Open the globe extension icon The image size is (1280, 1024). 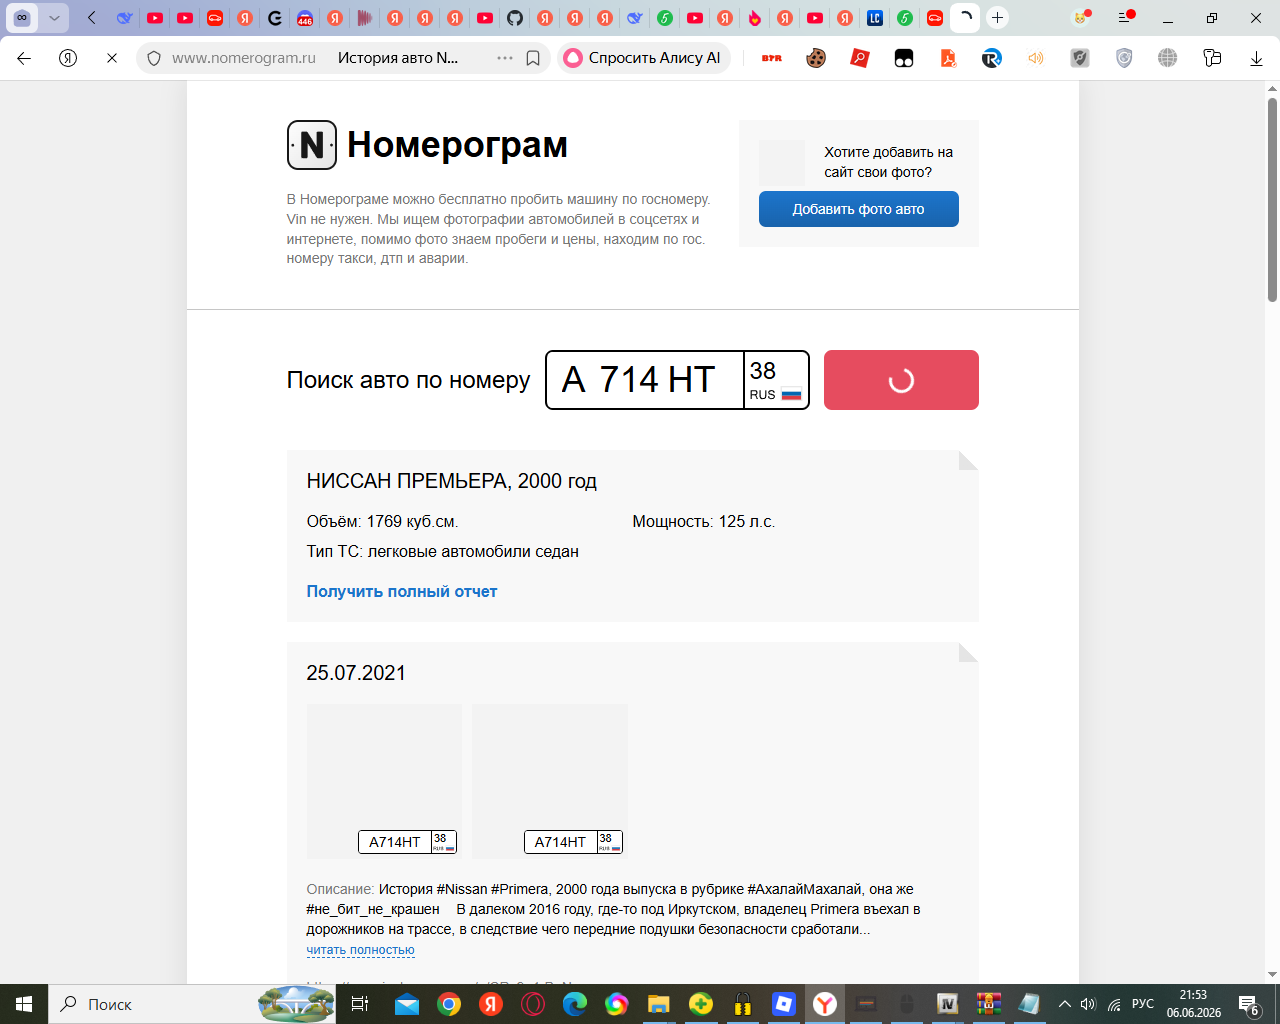point(1168,58)
